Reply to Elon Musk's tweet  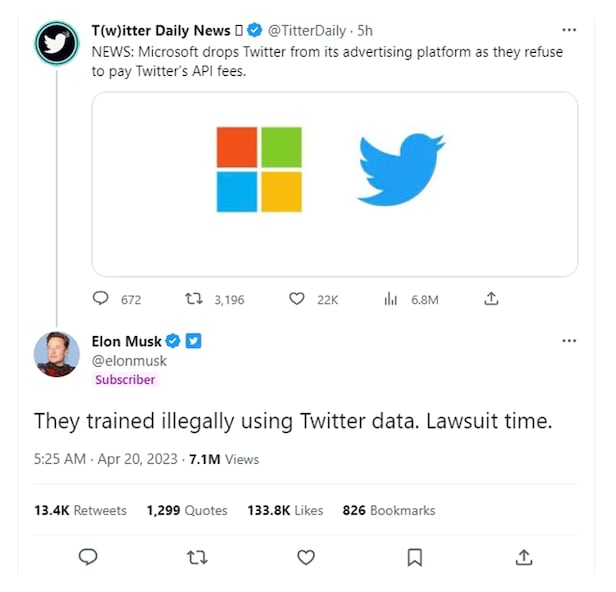(88, 557)
